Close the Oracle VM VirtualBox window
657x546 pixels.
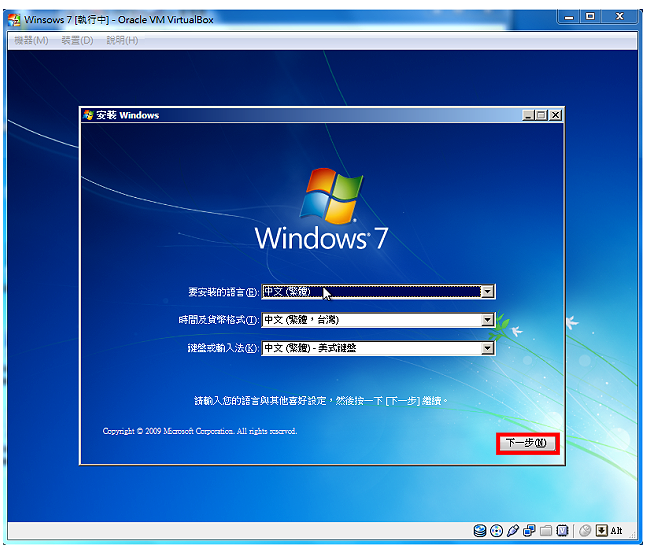[x=619, y=17]
